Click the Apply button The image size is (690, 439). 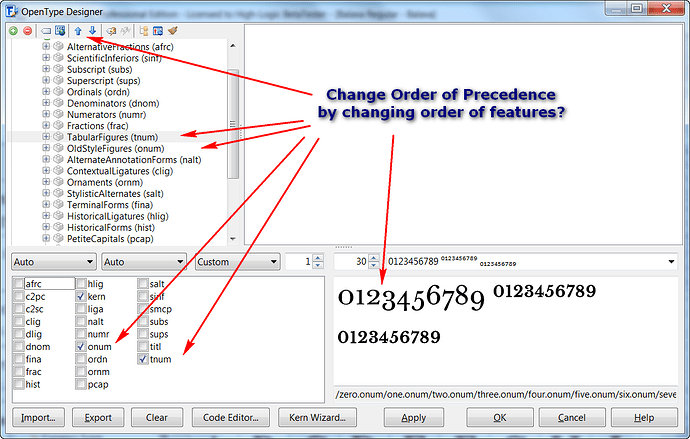point(414,417)
